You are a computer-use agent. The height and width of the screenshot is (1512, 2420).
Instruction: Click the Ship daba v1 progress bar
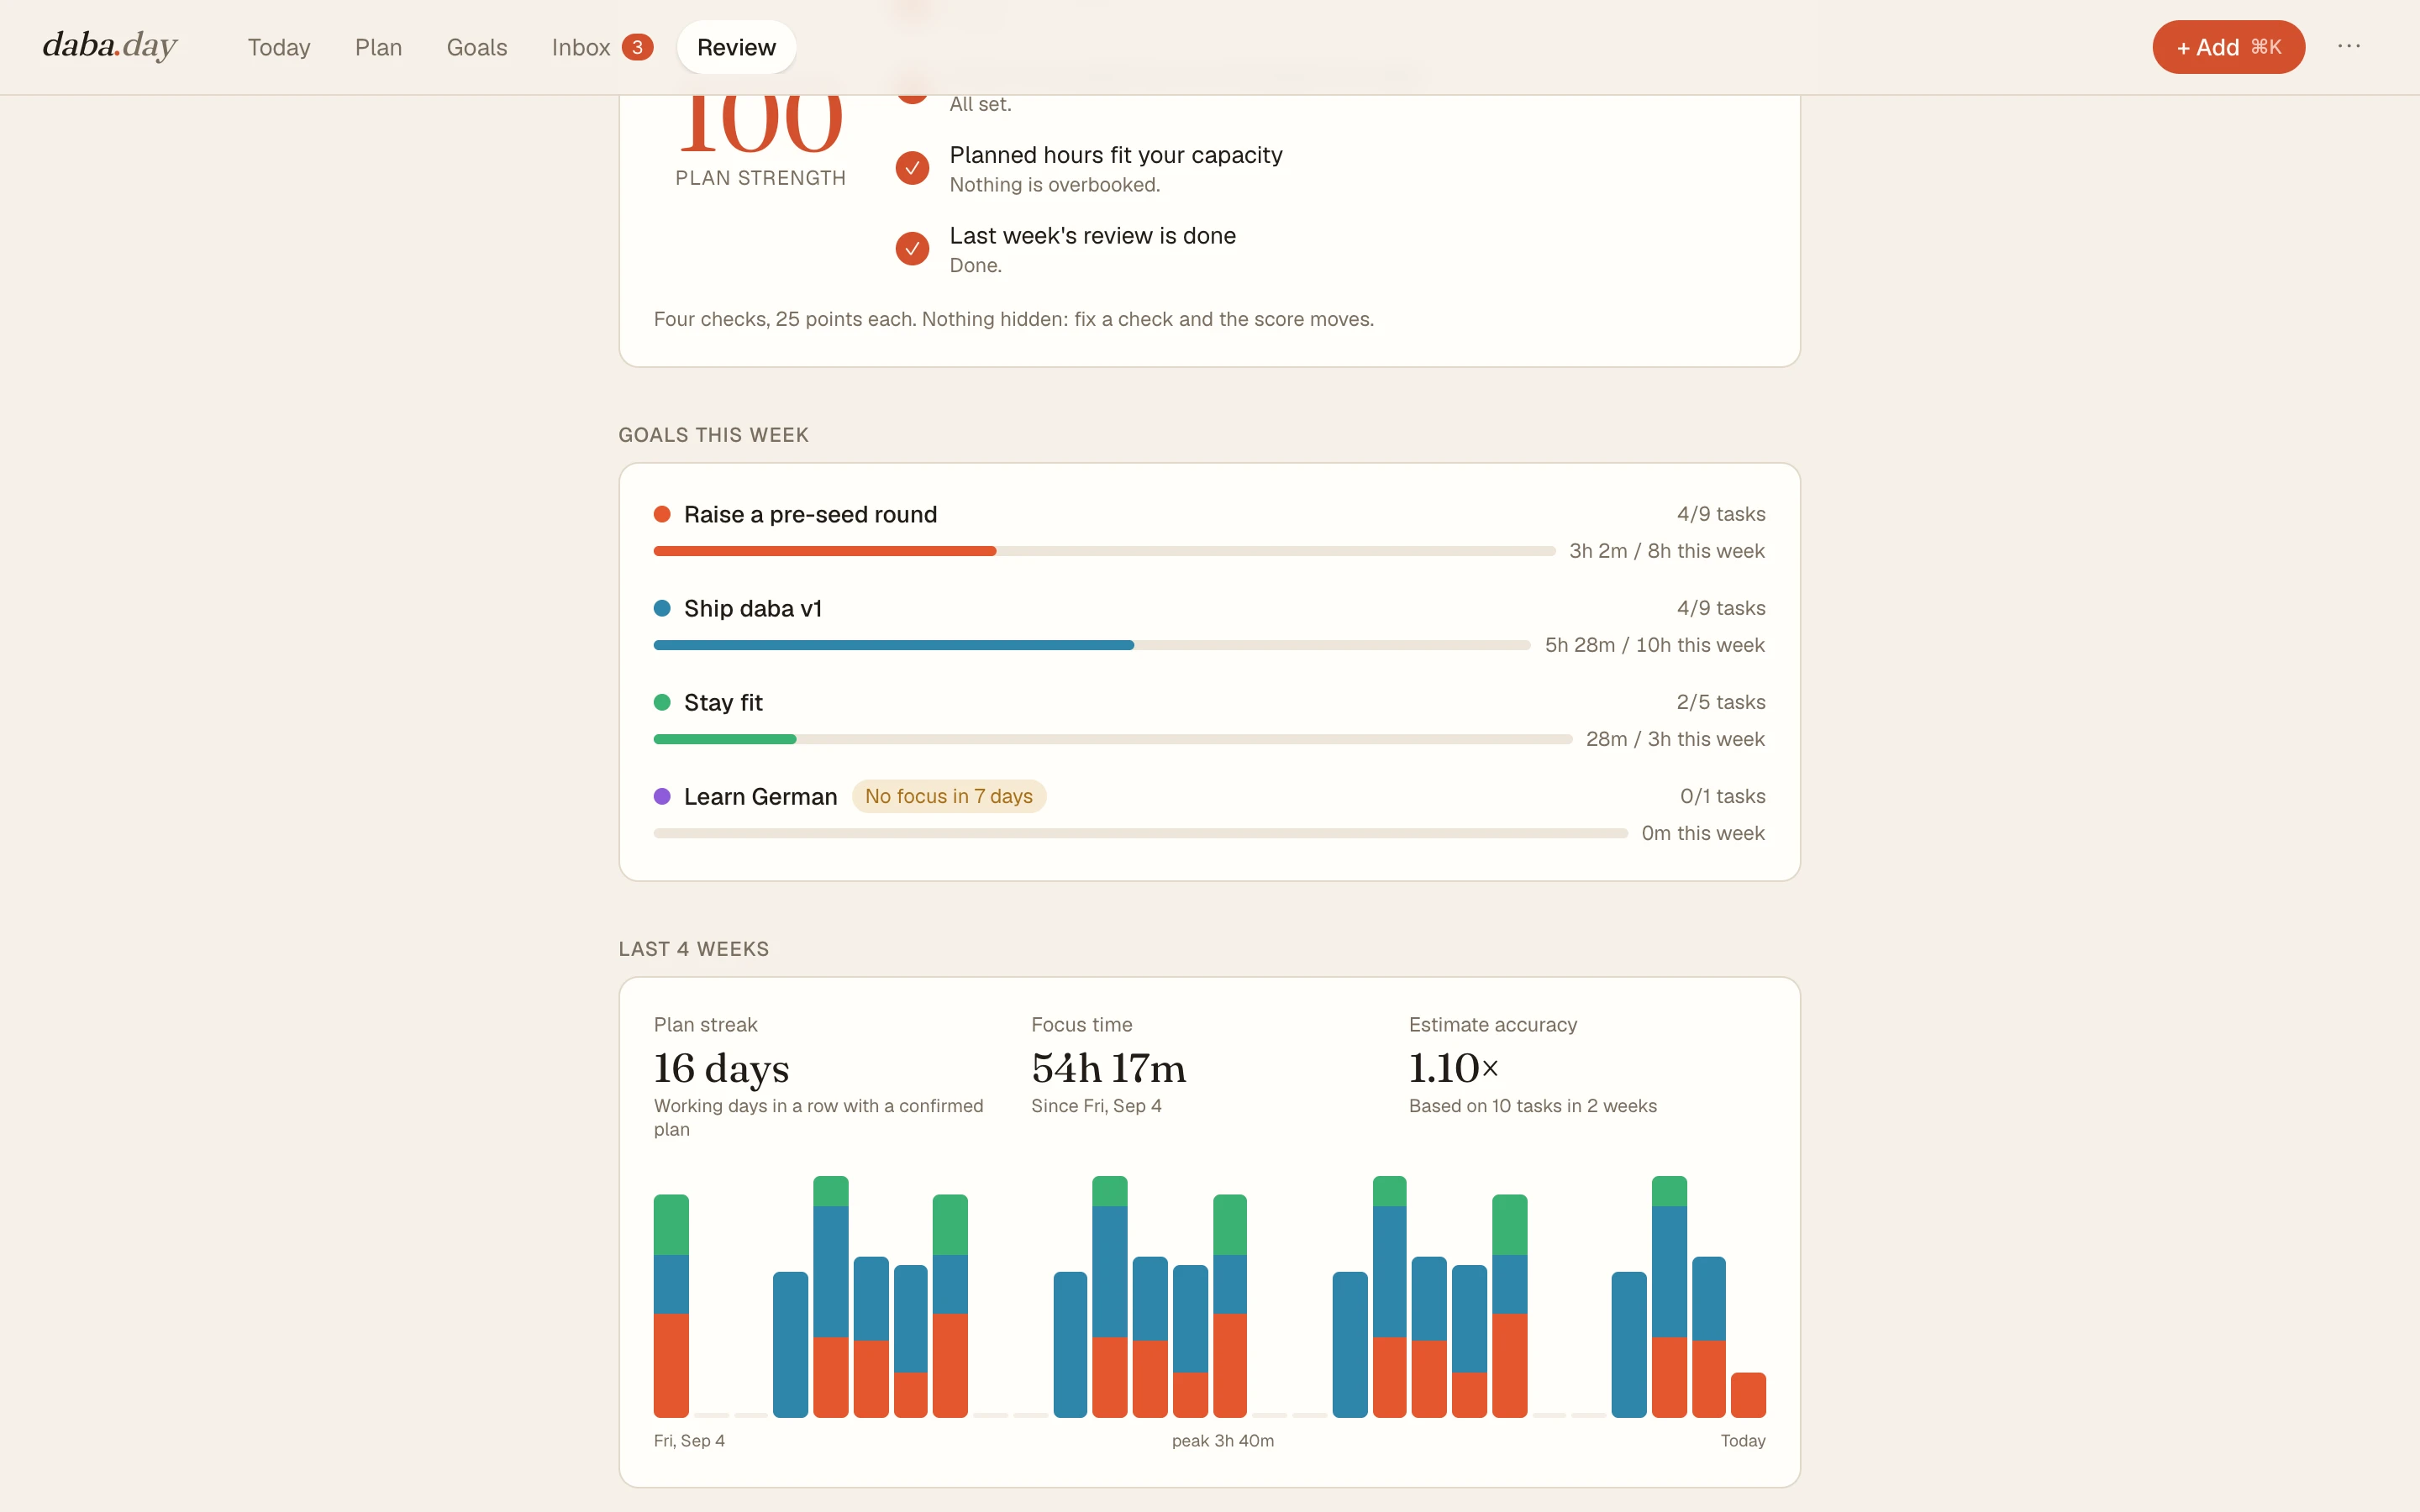coord(1092,645)
